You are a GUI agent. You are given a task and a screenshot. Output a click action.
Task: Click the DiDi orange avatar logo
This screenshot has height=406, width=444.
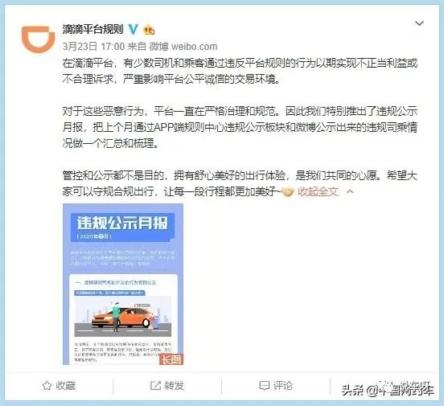point(38,39)
